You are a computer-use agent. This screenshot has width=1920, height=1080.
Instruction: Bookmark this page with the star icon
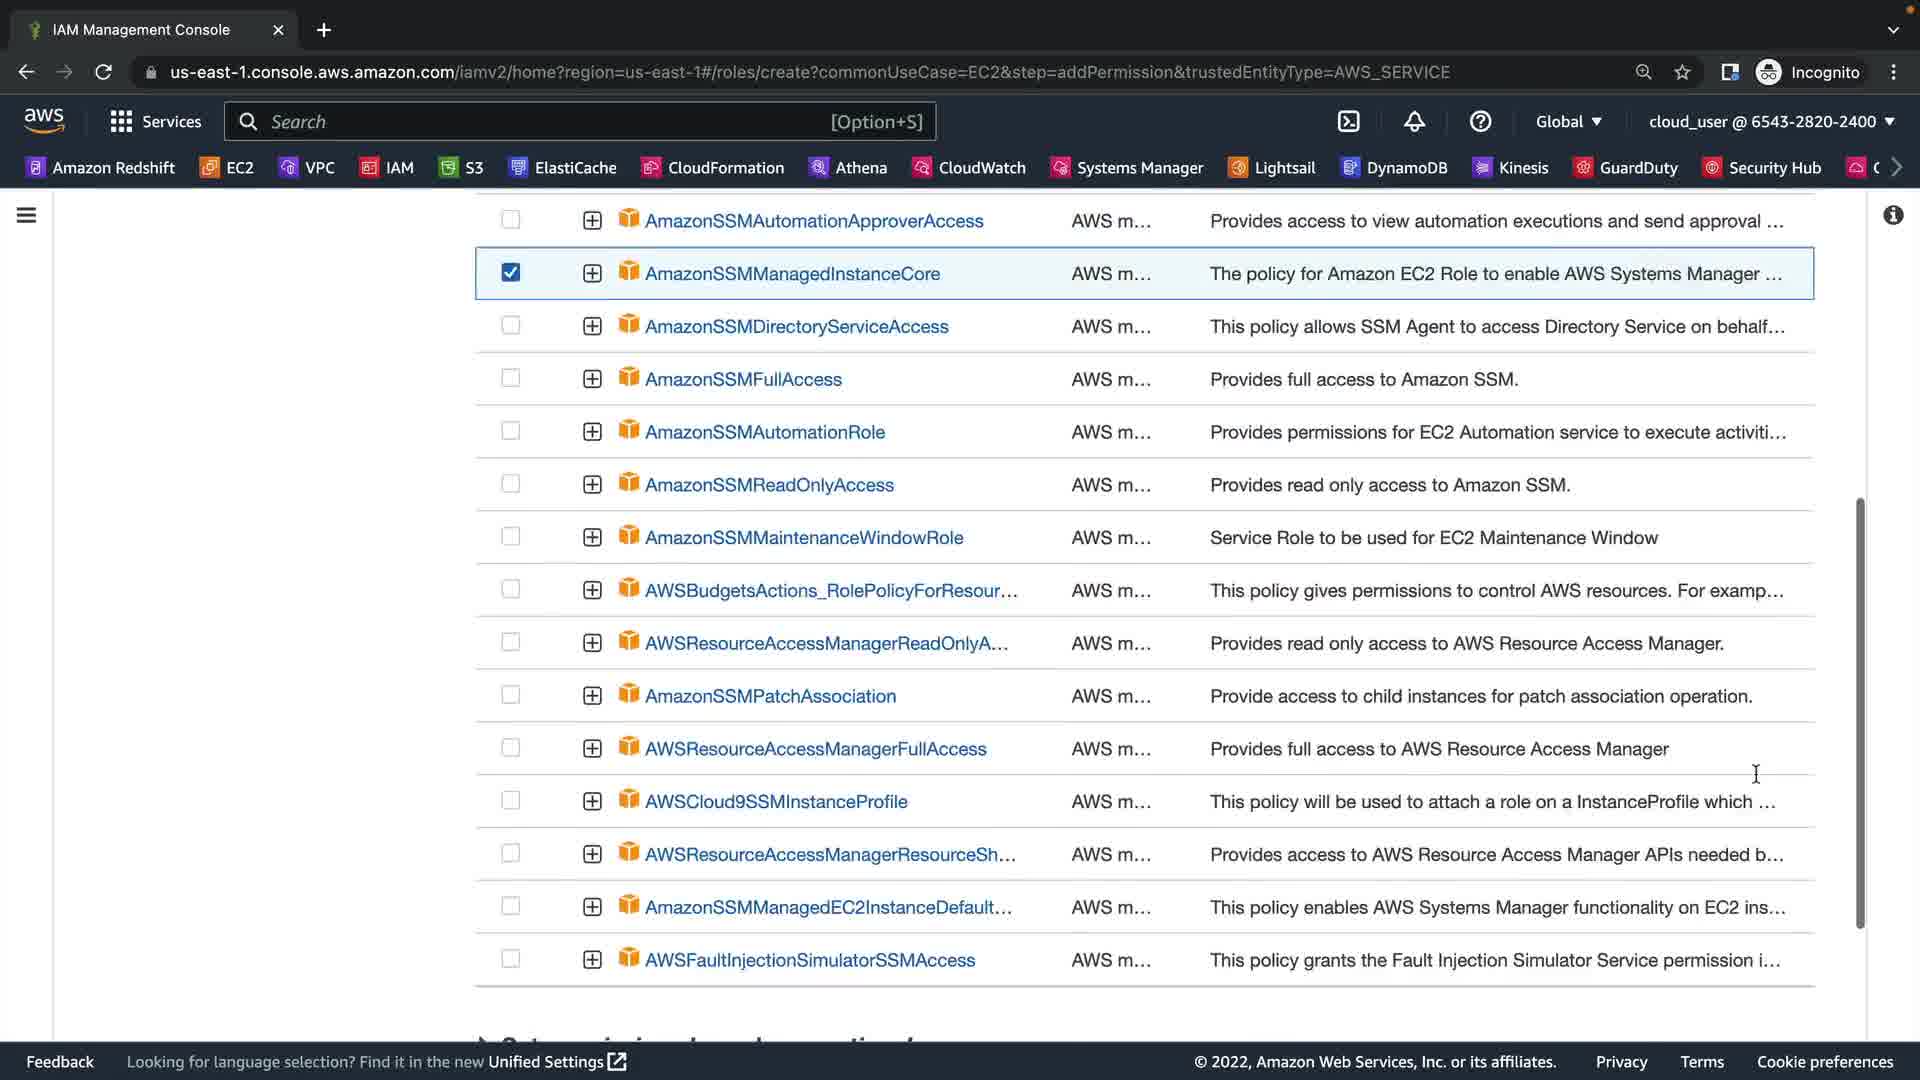pos(1682,72)
